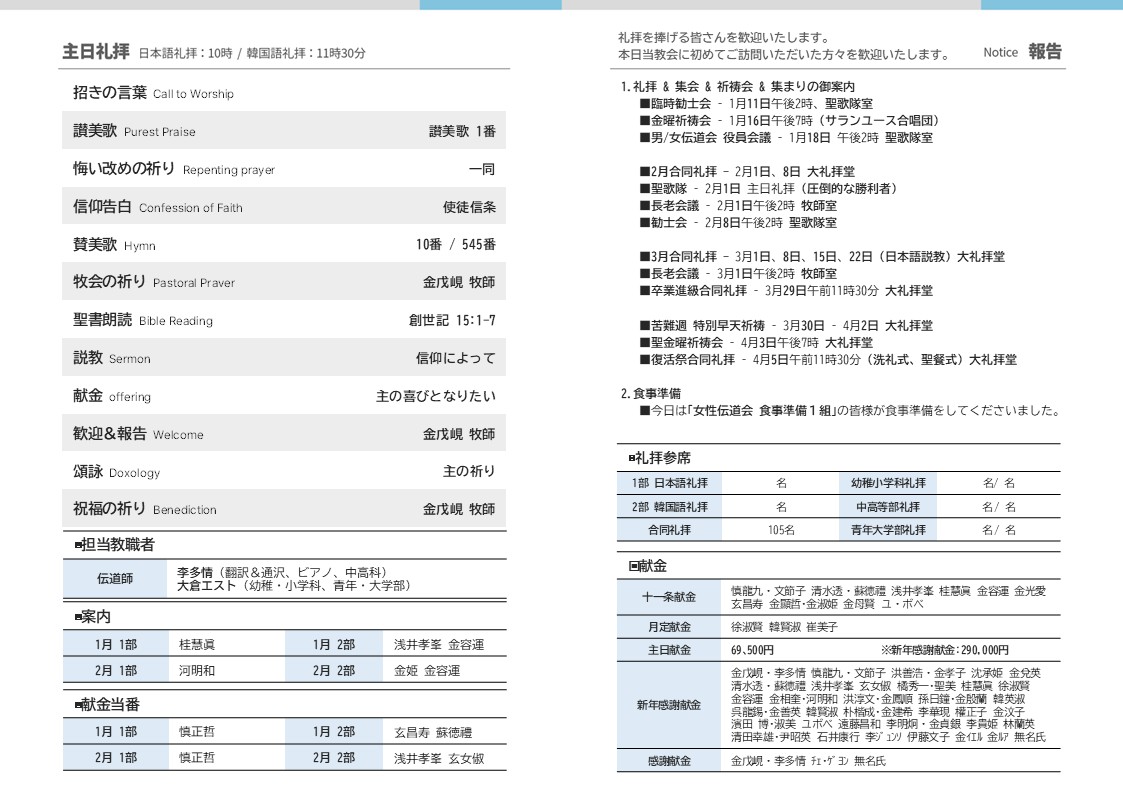This screenshot has width=1123, height=794.
Task: Click the blue bar atop the left page
Action: pyautogui.click(x=490, y=5)
